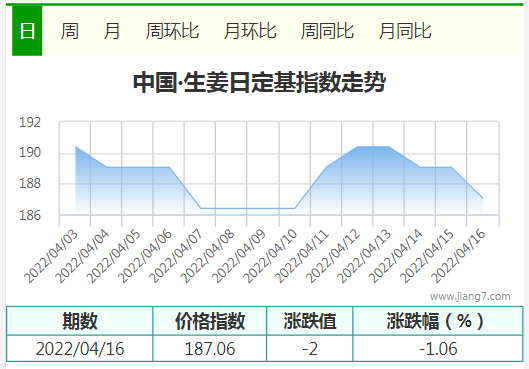This screenshot has height=369, width=529.
Task: Click the 涨跌幅（%） column header
Action: pyautogui.click(x=438, y=321)
